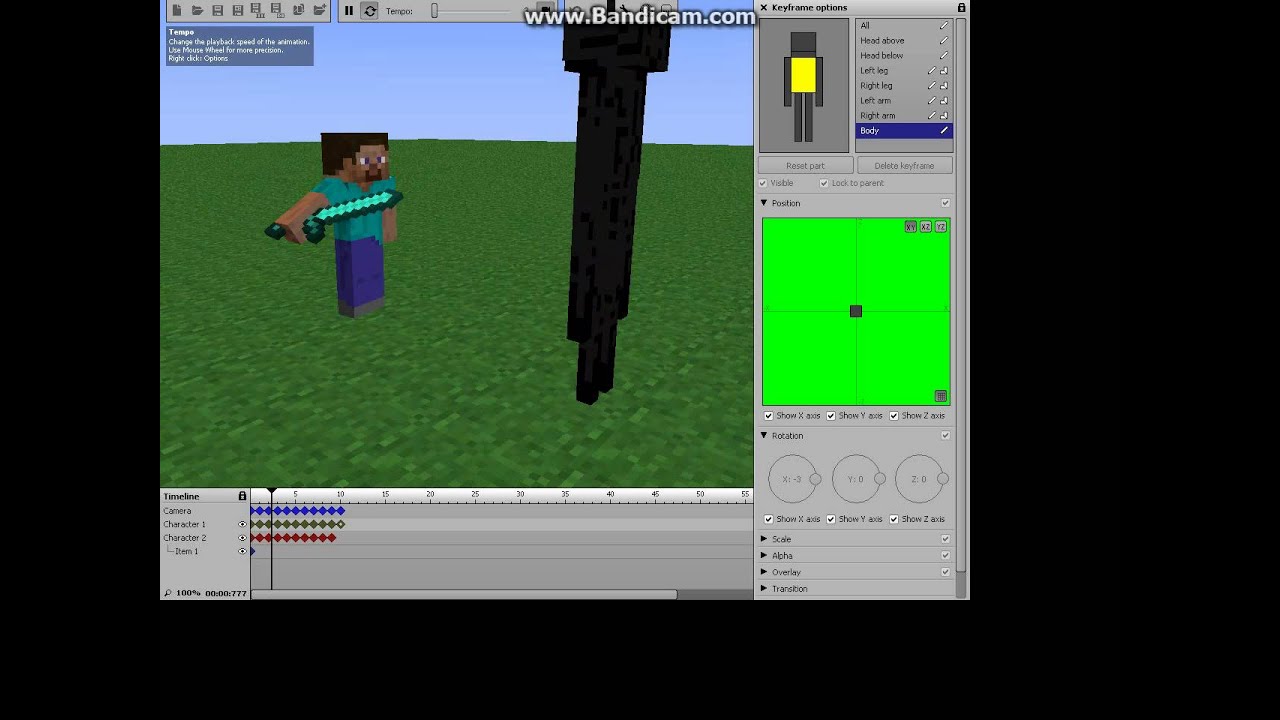Screen dimensions: 1280x720
Task: Click the Z rotation dial
Action: 919,479
